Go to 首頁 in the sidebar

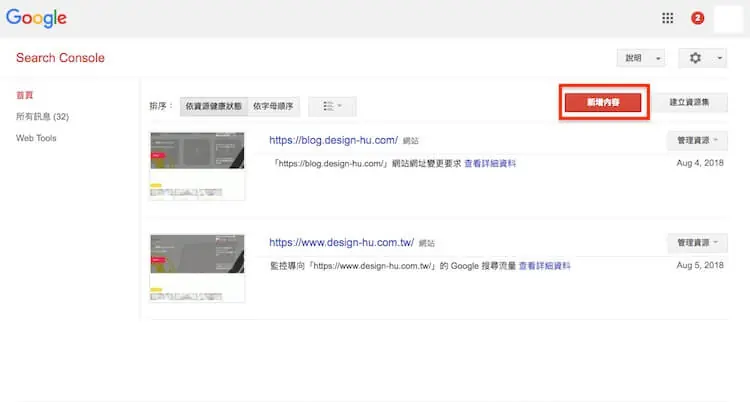tap(24, 95)
